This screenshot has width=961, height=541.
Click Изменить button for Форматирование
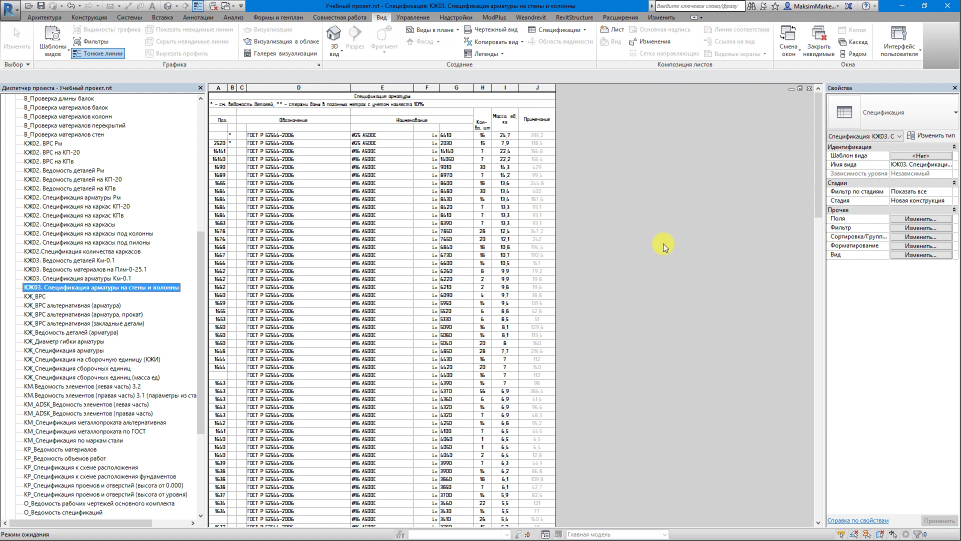[x=921, y=246]
